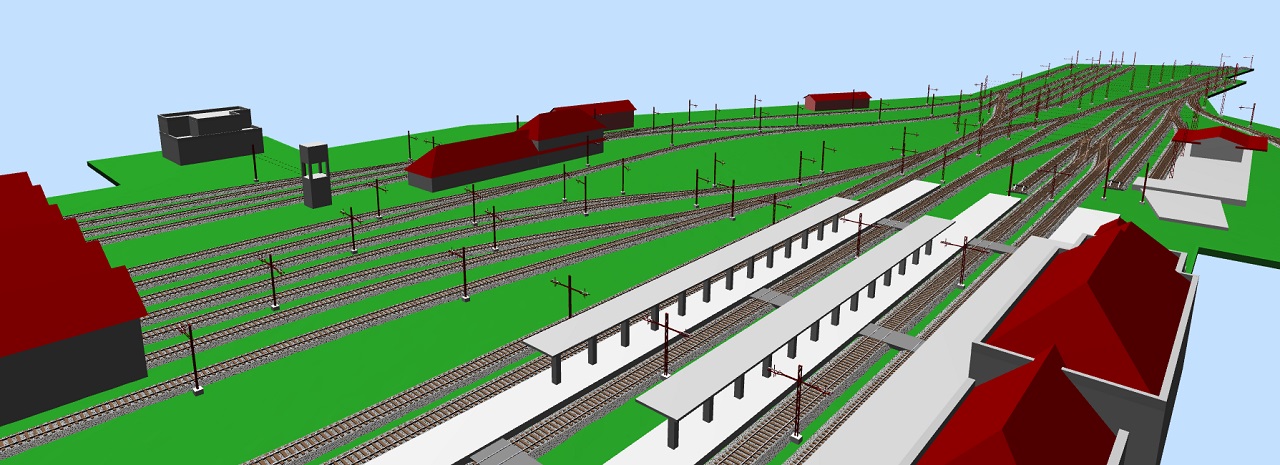The image size is (1280, 465).
Task: Click the gray walkway crossing between platforms
Action: click(891, 337)
